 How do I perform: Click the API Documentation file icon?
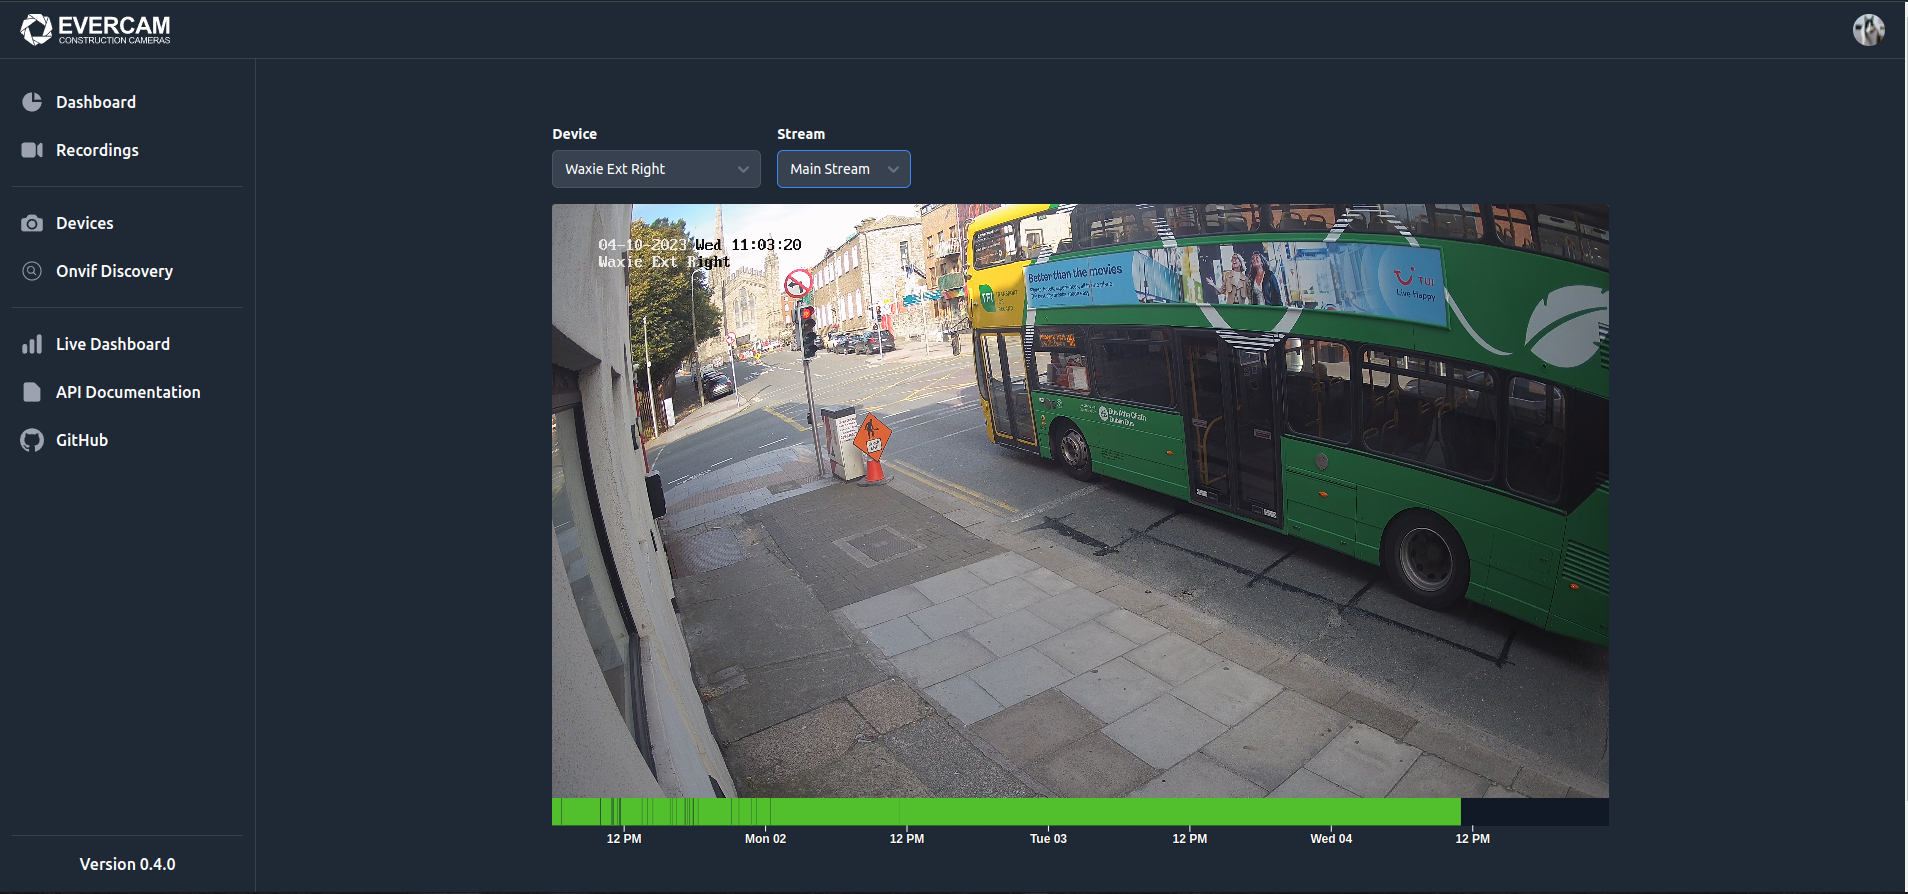pos(32,392)
